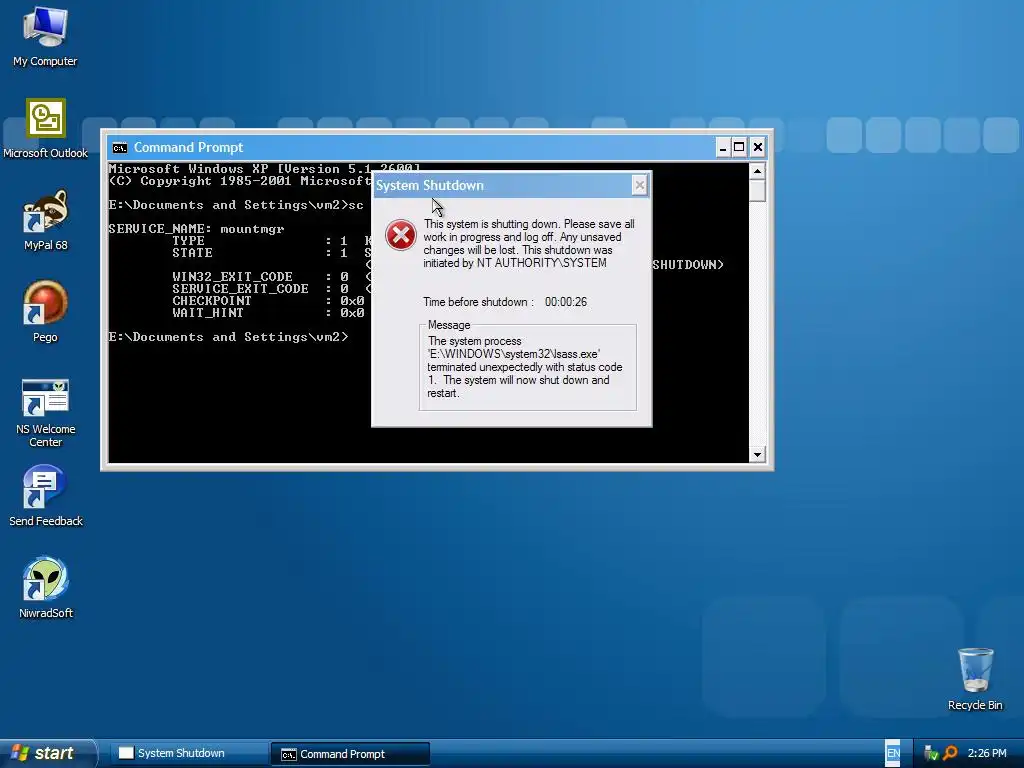Click the lsass.exe message text
Viewport: 1024px width, 768px height.
525,367
